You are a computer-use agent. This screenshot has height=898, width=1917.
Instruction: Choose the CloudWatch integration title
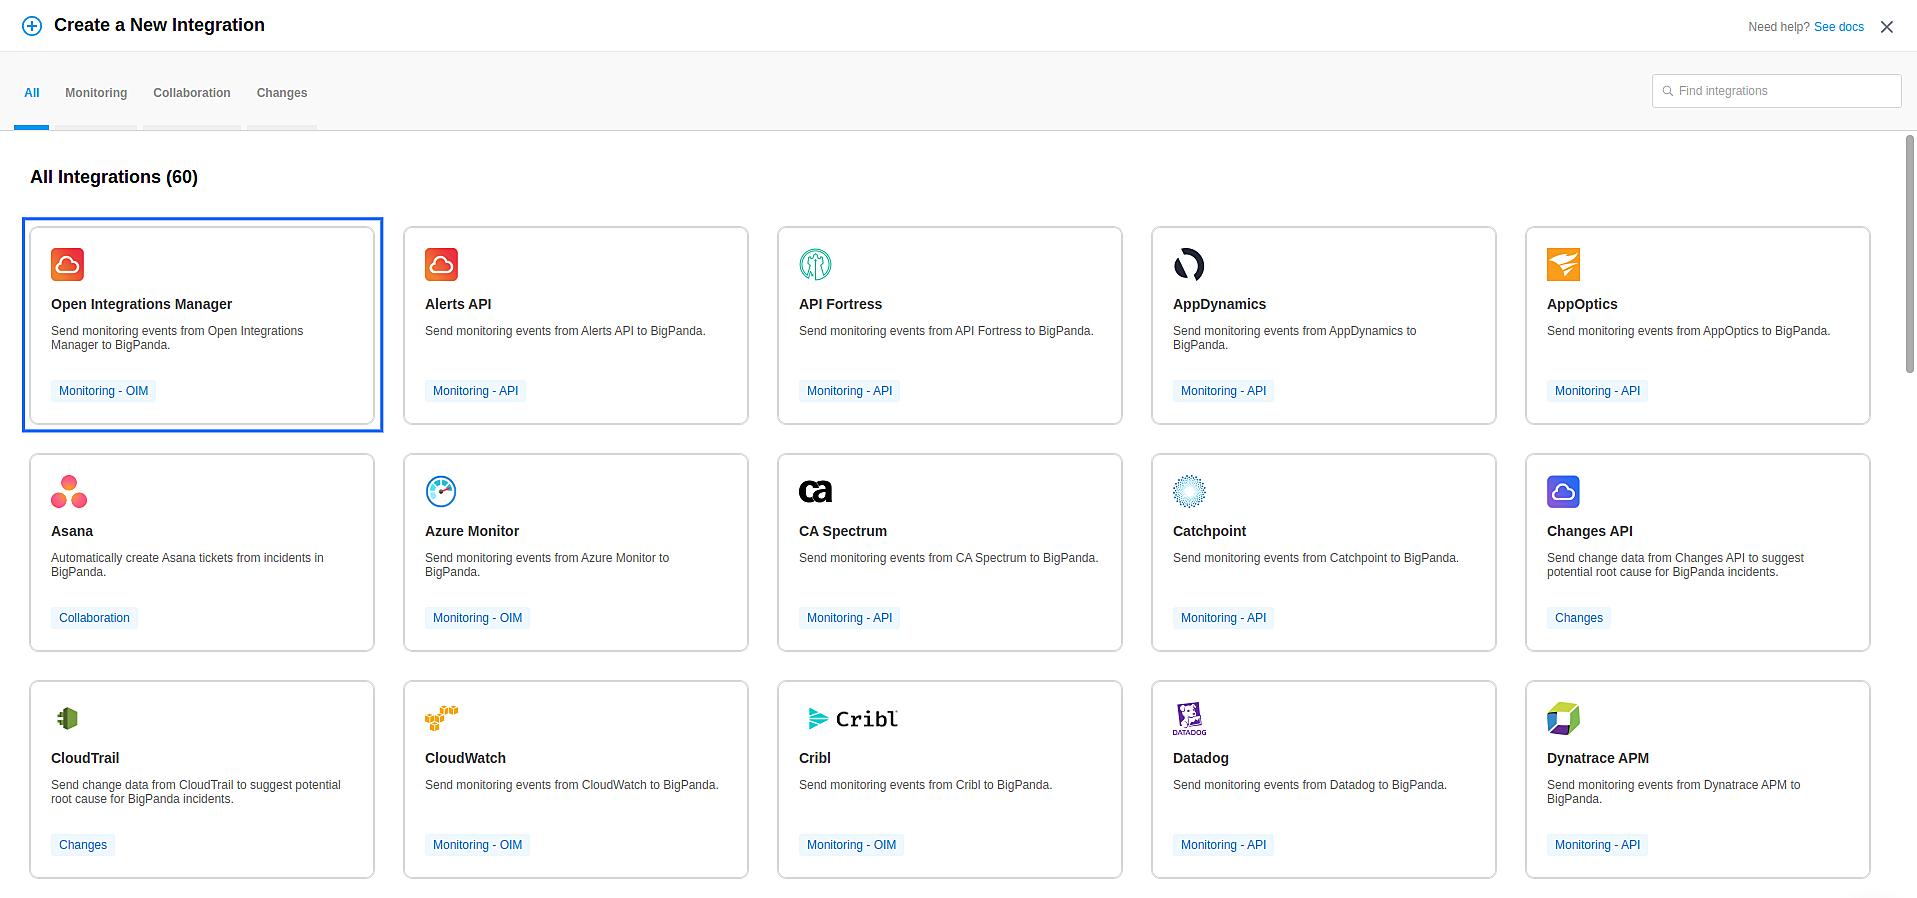pyautogui.click(x=465, y=758)
